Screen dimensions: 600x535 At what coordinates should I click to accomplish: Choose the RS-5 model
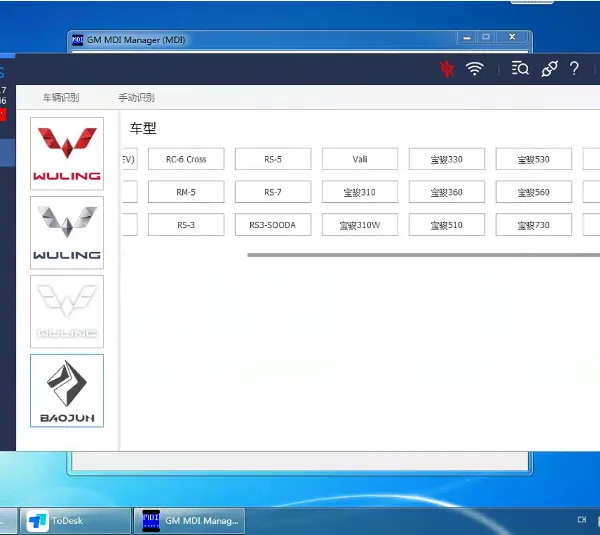point(273,159)
